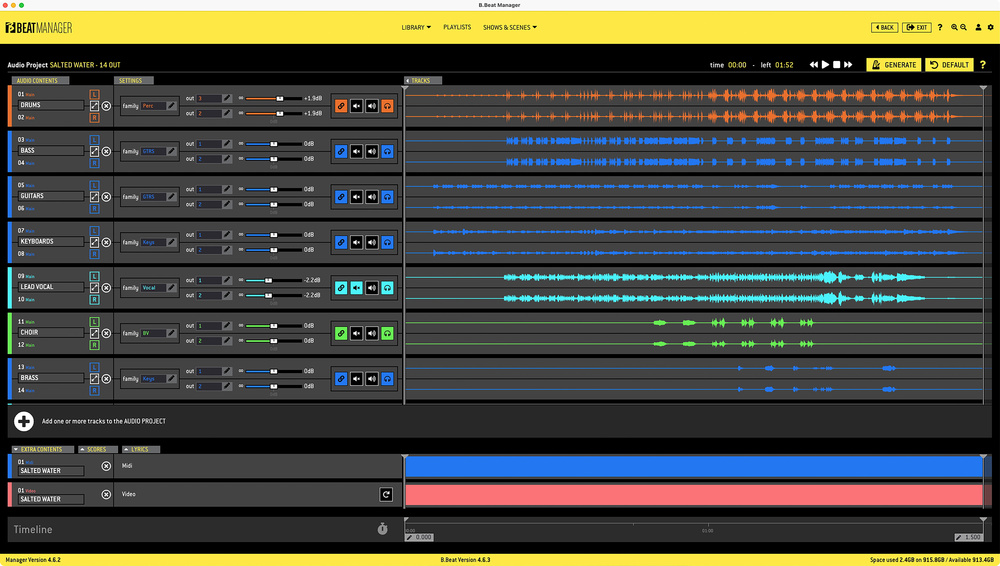
Task: Click the pencil icon beside the Perc family field
Action: pyautogui.click(x=171, y=105)
